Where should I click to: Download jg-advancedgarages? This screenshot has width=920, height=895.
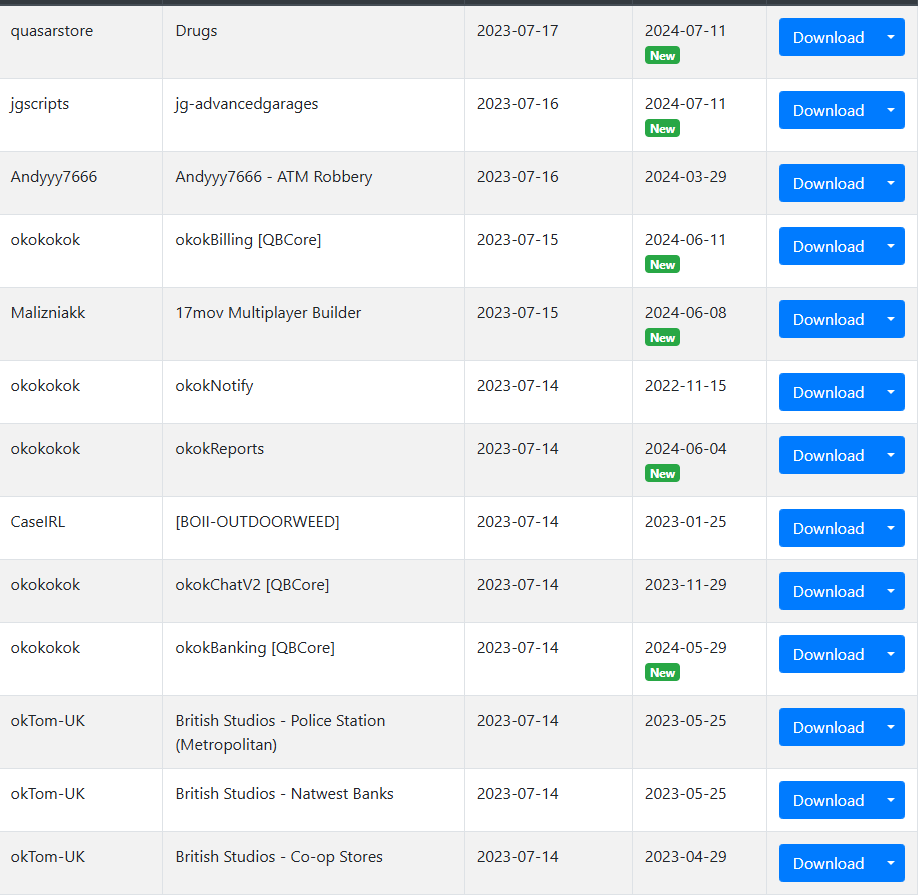(x=828, y=110)
